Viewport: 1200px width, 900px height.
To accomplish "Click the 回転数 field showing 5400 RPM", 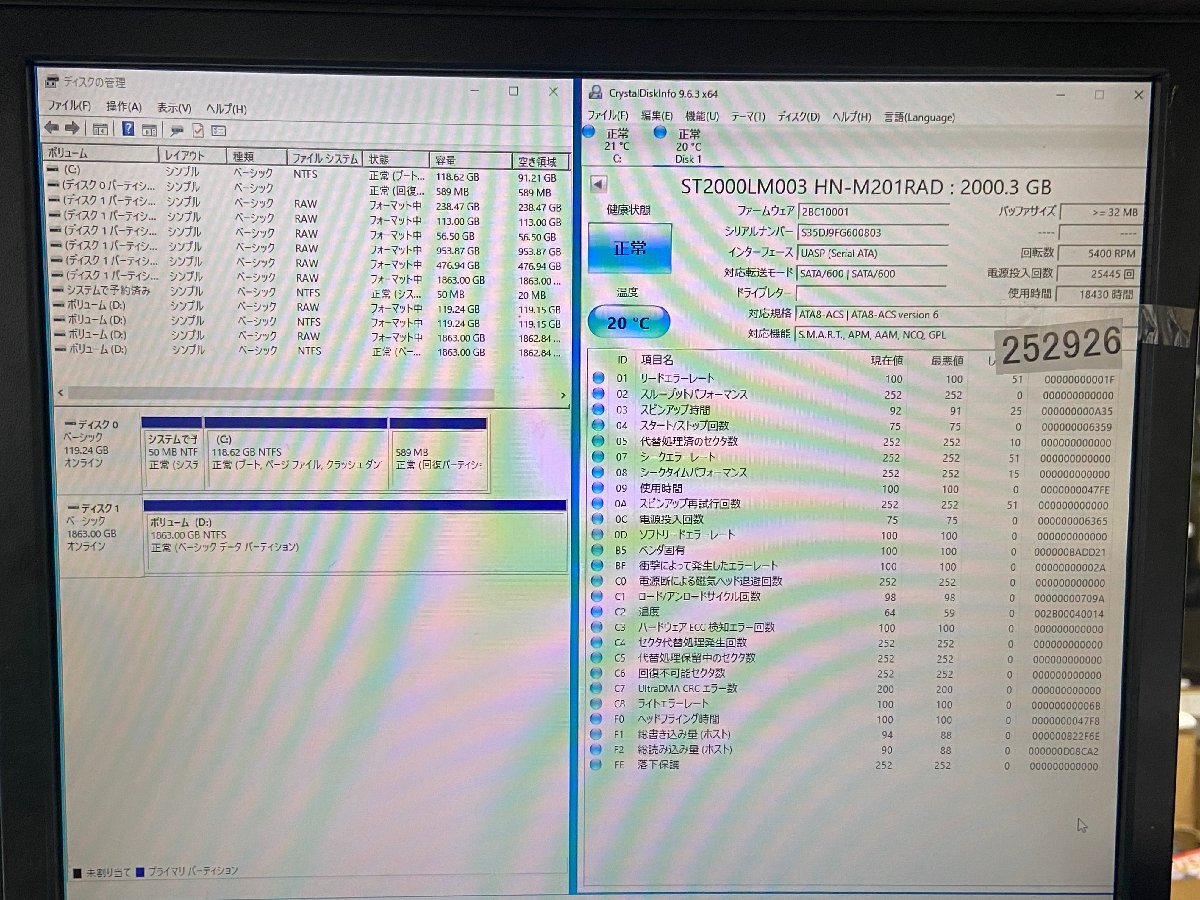I will click(1099, 254).
